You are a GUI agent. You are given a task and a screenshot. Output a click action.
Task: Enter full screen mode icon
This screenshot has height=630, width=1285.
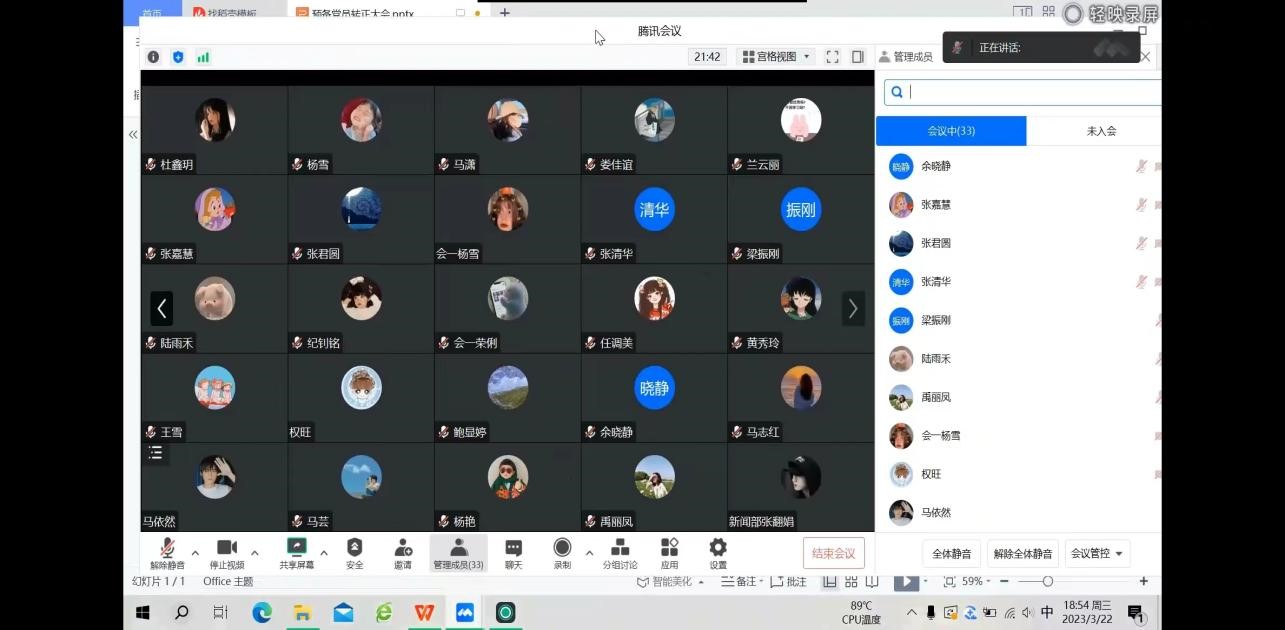pyautogui.click(x=832, y=57)
